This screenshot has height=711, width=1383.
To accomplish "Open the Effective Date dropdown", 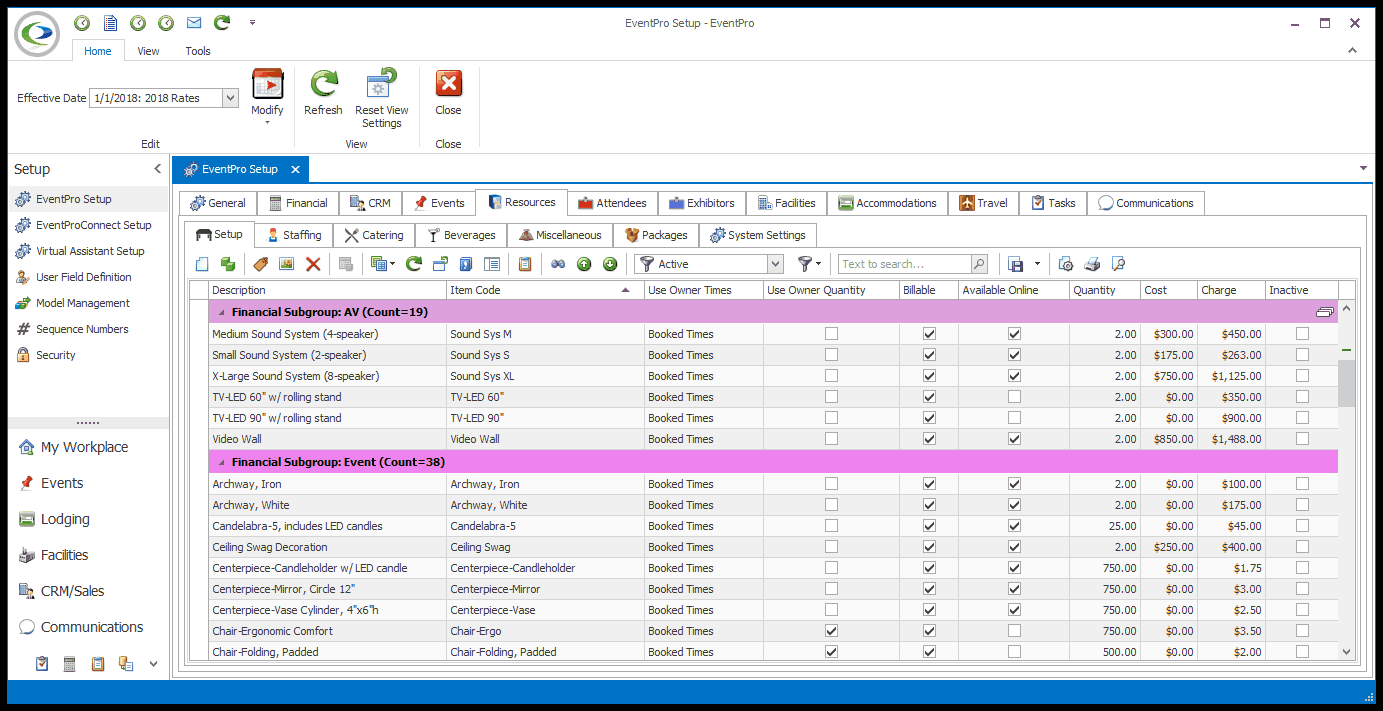I will [230, 98].
